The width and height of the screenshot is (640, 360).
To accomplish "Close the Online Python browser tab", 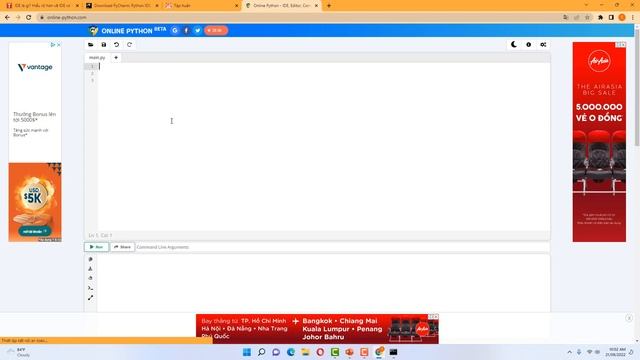I will (316, 6).
